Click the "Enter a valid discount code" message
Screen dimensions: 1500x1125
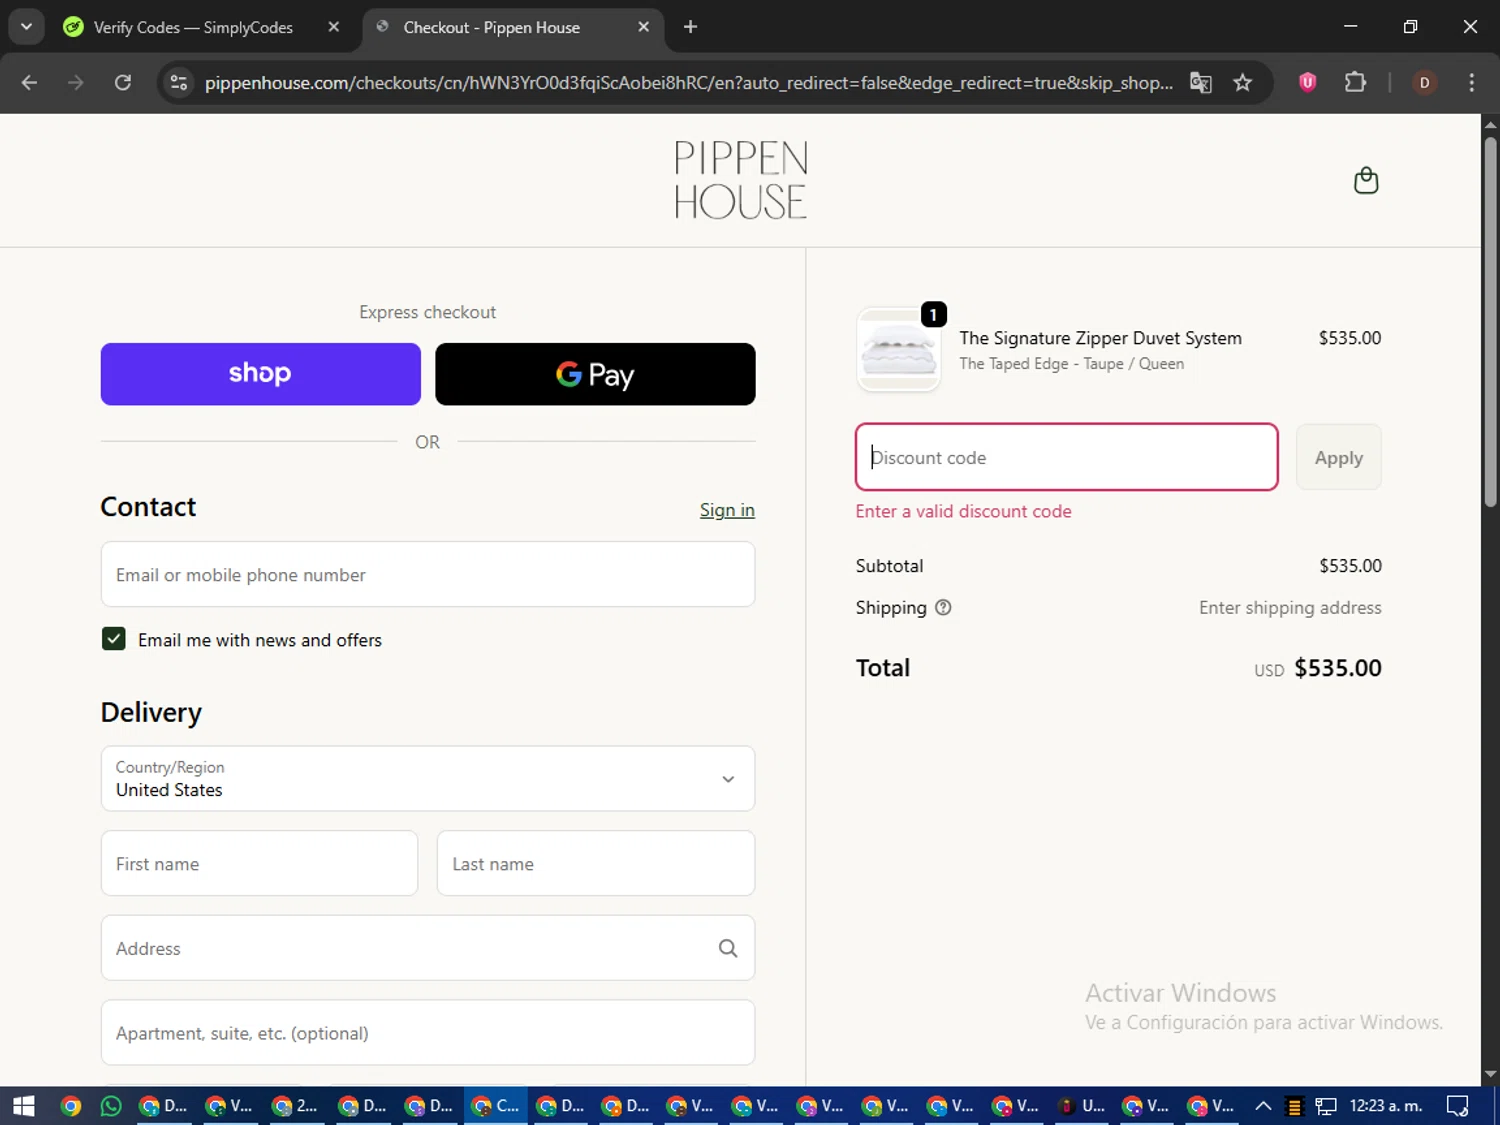click(963, 511)
